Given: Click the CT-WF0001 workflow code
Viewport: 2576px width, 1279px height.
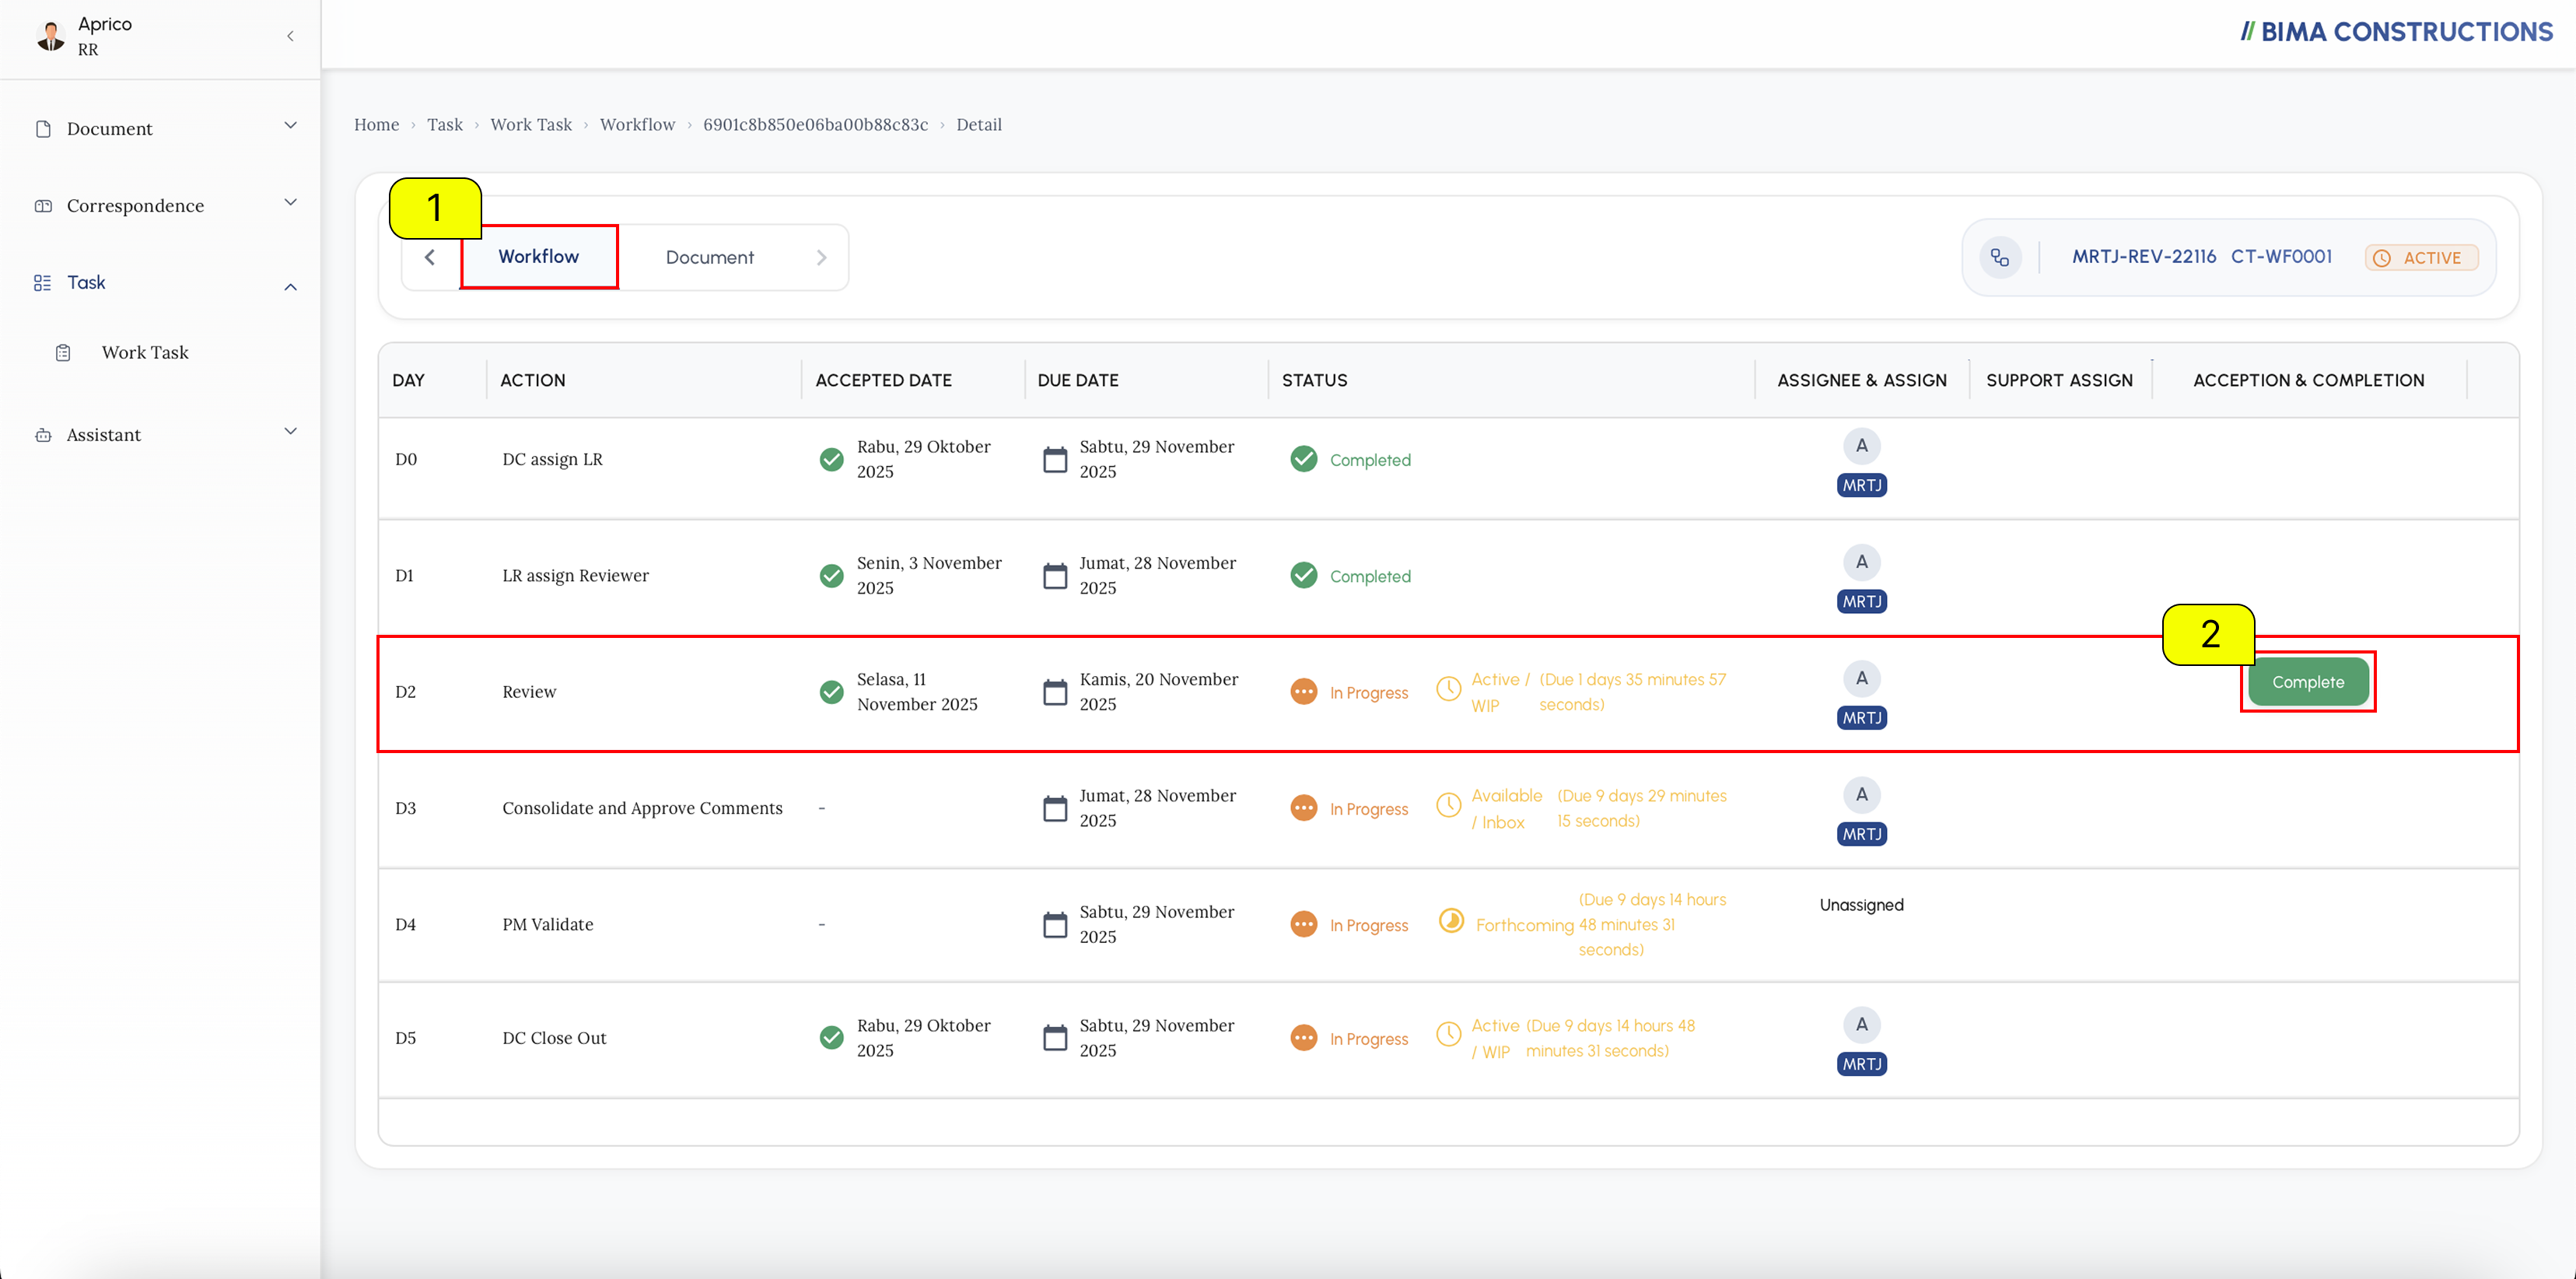Looking at the screenshot, I should pos(2281,257).
